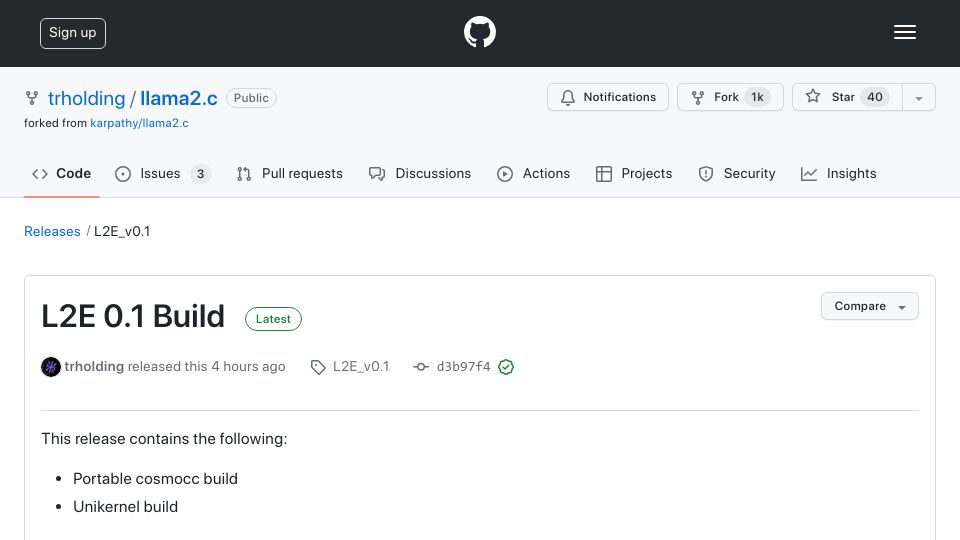The height and width of the screenshot is (540, 960).
Task: Expand the Compare dropdown
Action: 869,306
